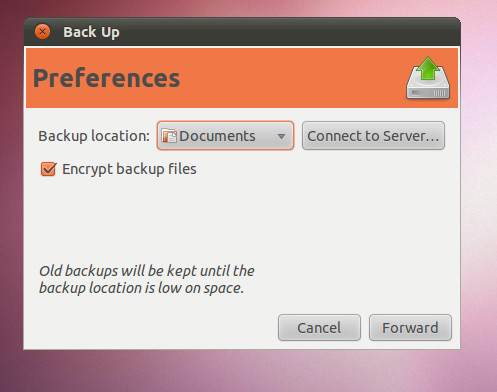Click the orange Preferences header banner
This screenshot has width=497, height=392.
pyautogui.click(x=242, y=78)
